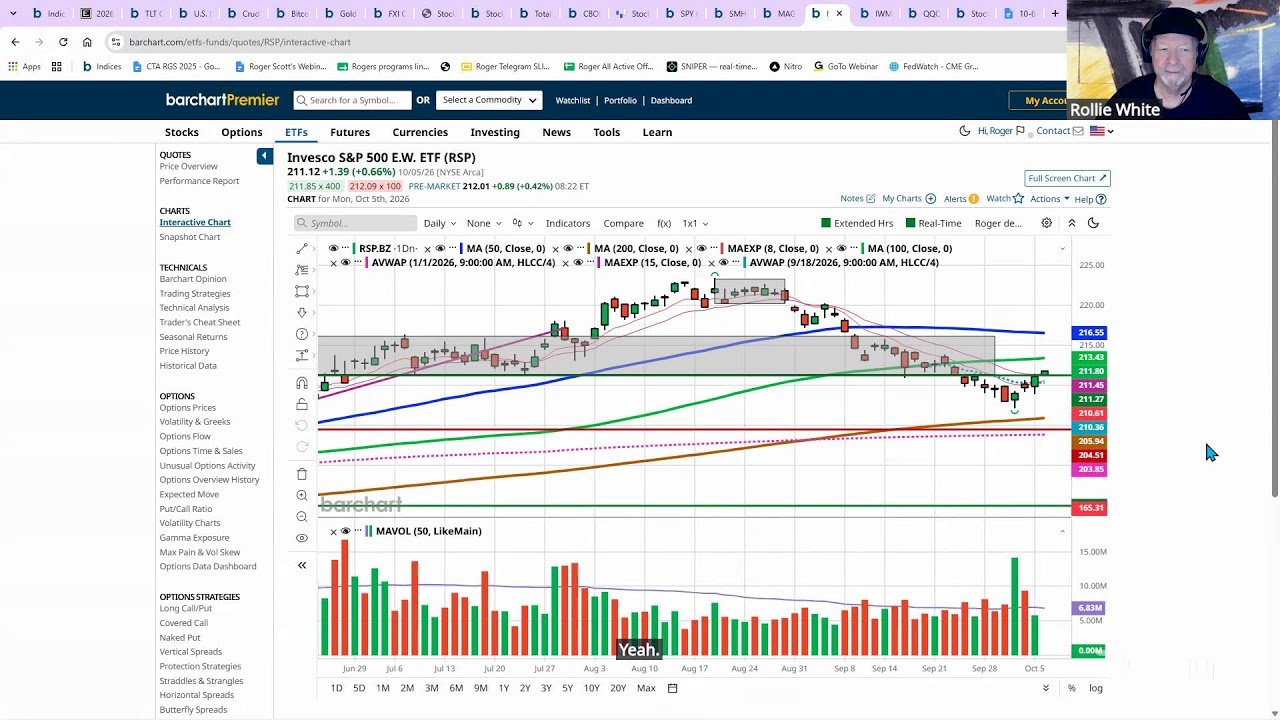The height and width of the screenshot is (720, 1280).
Task: Select the line drawing tool
Action: pos(302,249)
